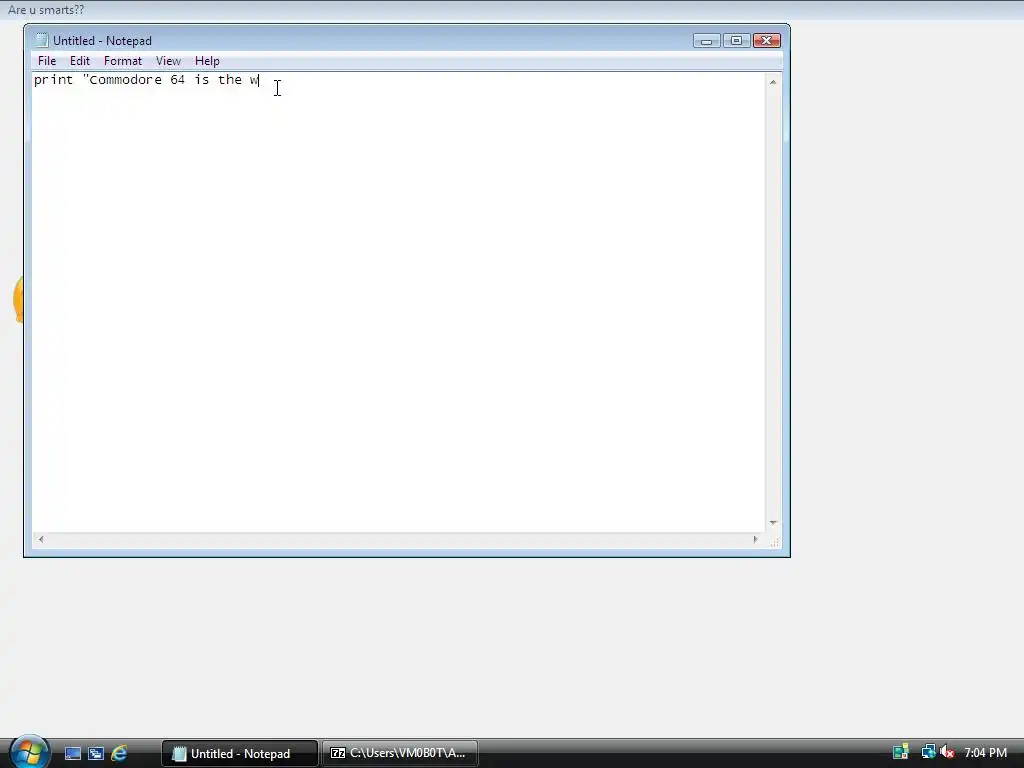
Task: Click the horizontal scrollbar right arrow
Action: 756,539
